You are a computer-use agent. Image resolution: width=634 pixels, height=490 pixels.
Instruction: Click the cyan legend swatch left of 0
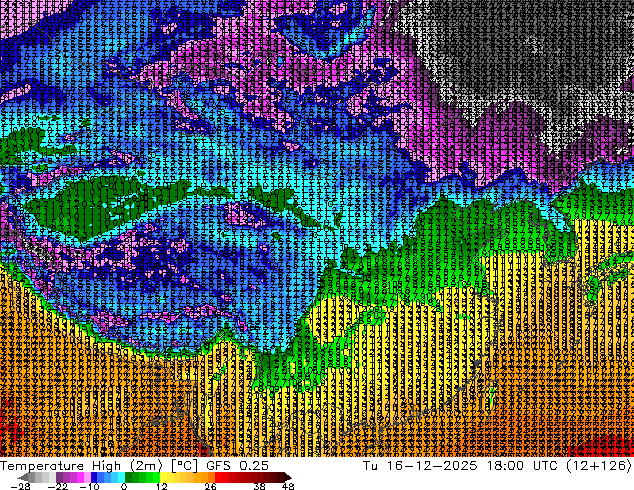[x=121, y=477]
